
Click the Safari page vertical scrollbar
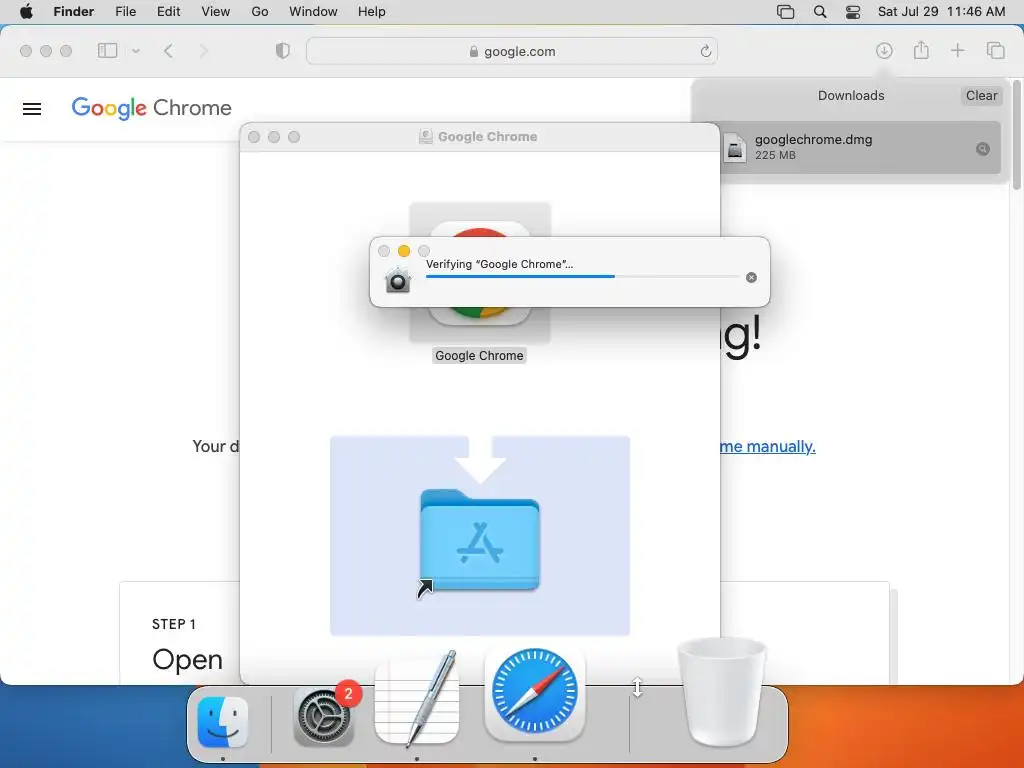pyautogui.click(x=1016, y=135)
